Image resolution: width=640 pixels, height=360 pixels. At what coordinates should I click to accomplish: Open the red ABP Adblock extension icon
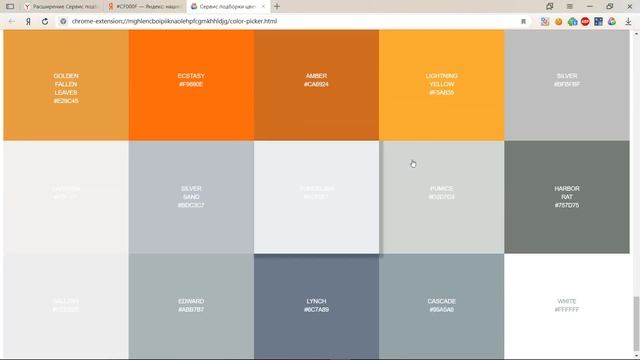pyautogui.click(x=585, y=22)
